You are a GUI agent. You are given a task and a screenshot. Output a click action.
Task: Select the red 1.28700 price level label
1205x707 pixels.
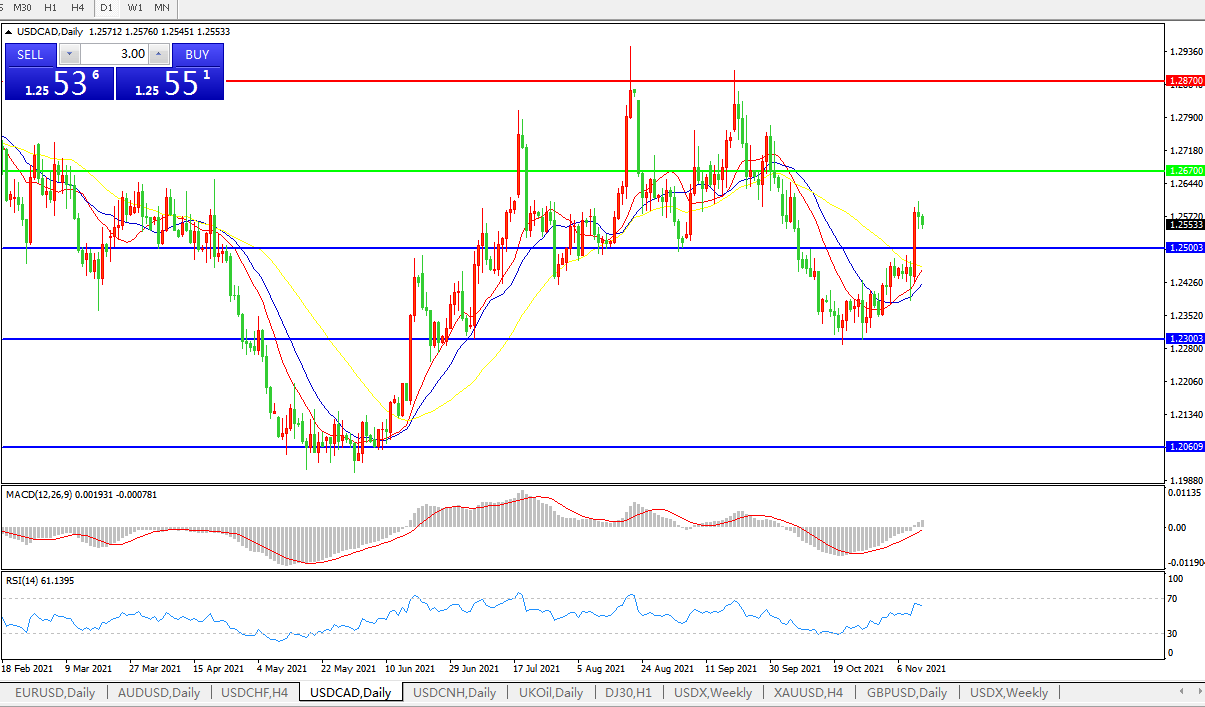click(x=1185, y=80)
